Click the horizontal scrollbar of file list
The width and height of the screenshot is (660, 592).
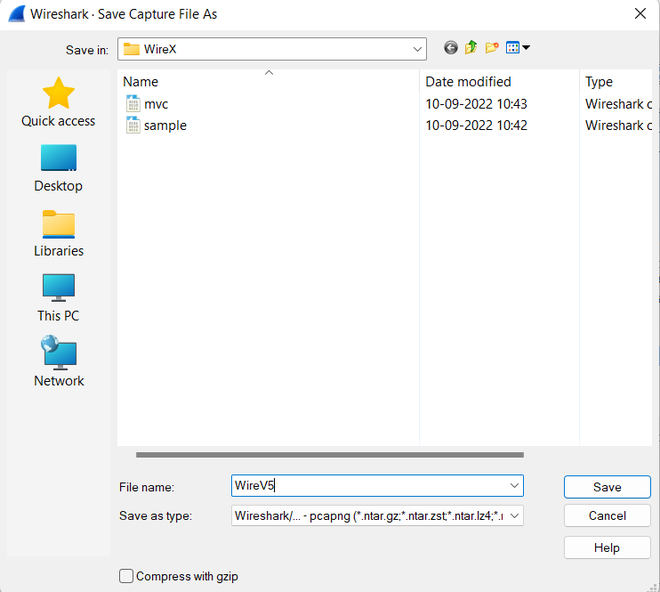pyautogui.click(x=330, y=455)
